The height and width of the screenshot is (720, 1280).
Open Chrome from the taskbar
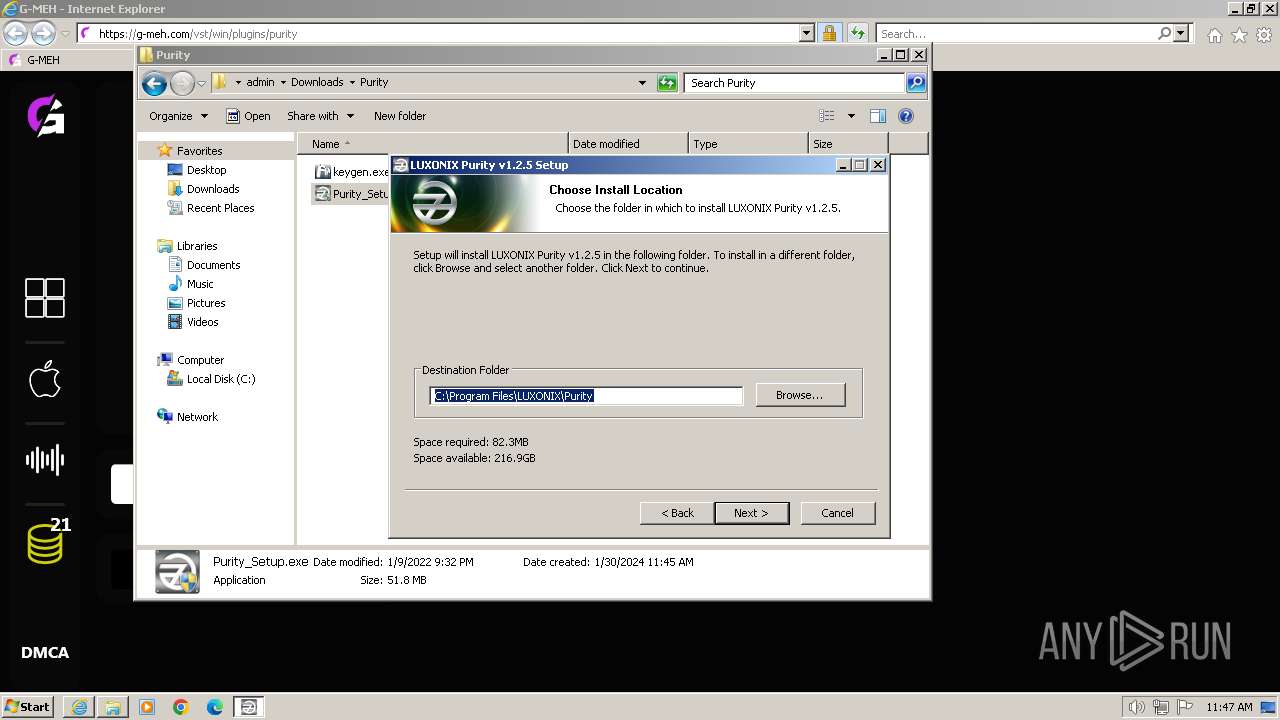(181, 707)
